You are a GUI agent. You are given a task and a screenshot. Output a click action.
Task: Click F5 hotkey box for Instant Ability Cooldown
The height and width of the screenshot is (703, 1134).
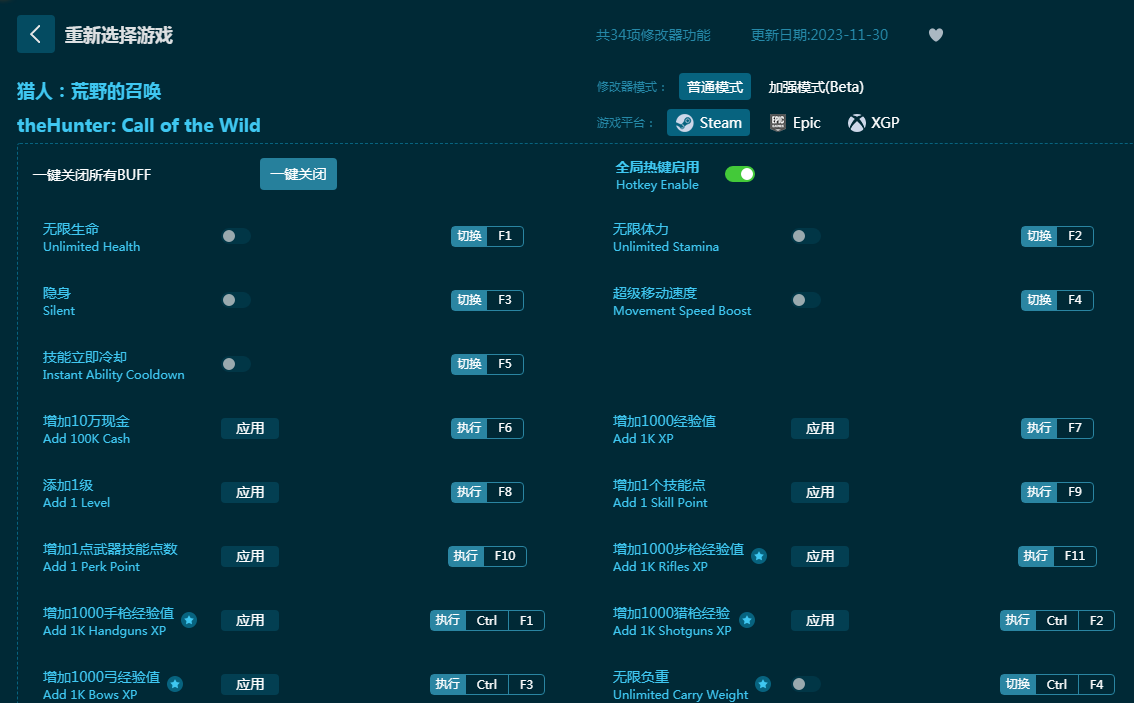coord(505,365)
